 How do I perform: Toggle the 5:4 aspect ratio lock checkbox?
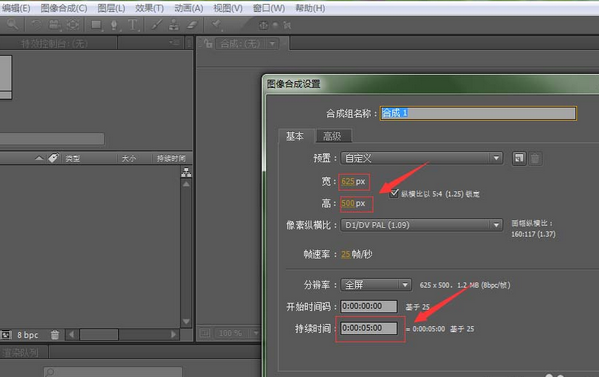(394, 193)
